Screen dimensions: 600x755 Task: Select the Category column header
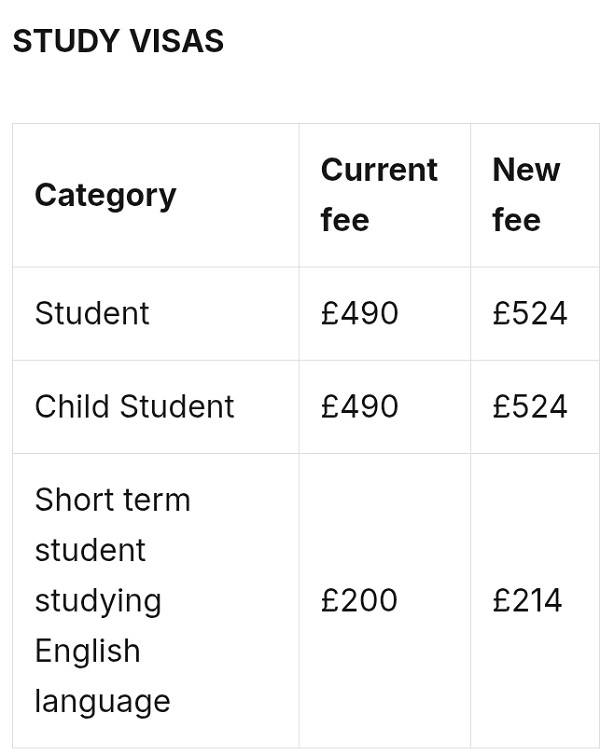105,195
